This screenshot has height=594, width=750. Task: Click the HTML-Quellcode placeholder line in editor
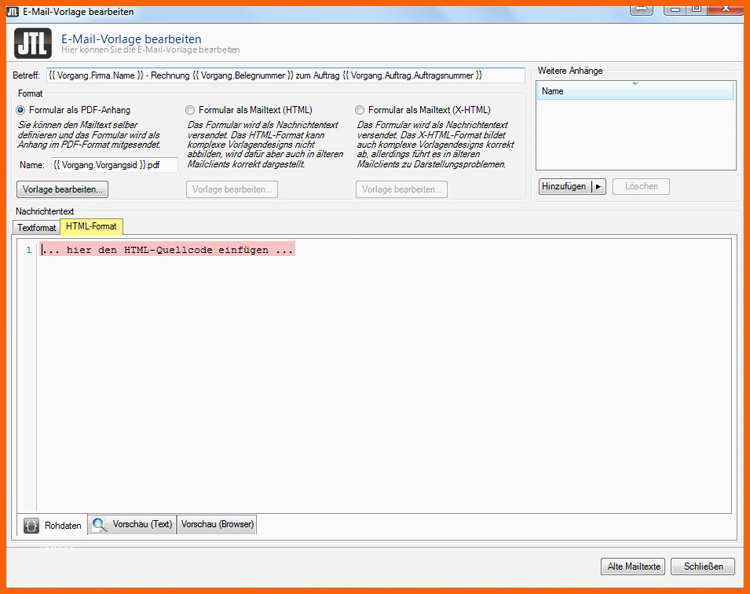pos(167,250)
